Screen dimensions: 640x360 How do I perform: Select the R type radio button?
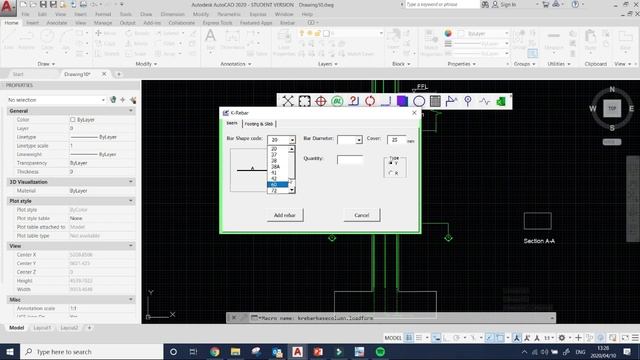(x=391, y=173)
